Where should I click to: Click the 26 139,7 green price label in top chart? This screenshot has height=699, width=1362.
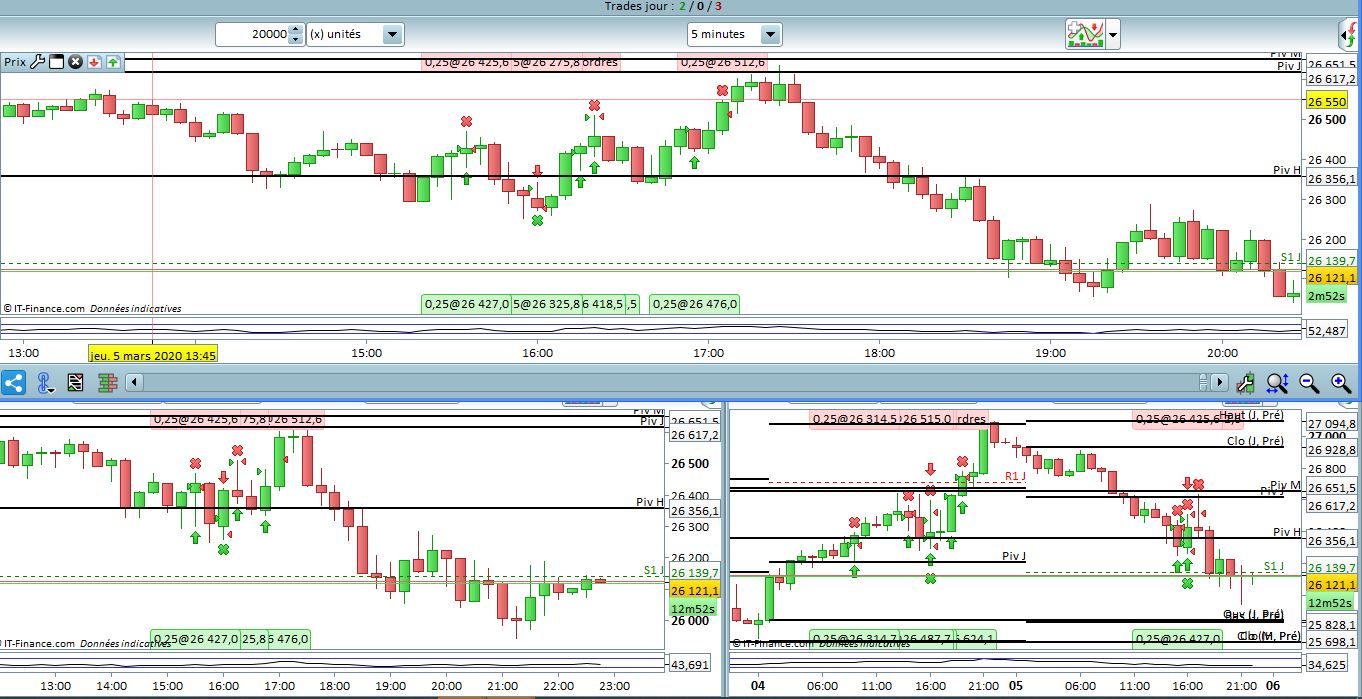(x=1332, y=260)
